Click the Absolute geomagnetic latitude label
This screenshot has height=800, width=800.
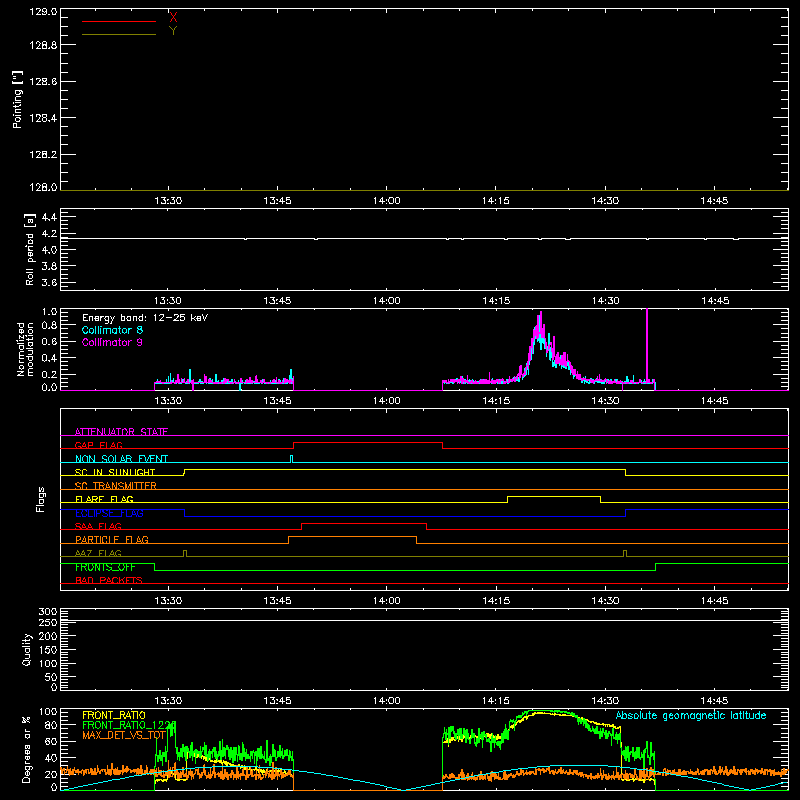(691, 715)
